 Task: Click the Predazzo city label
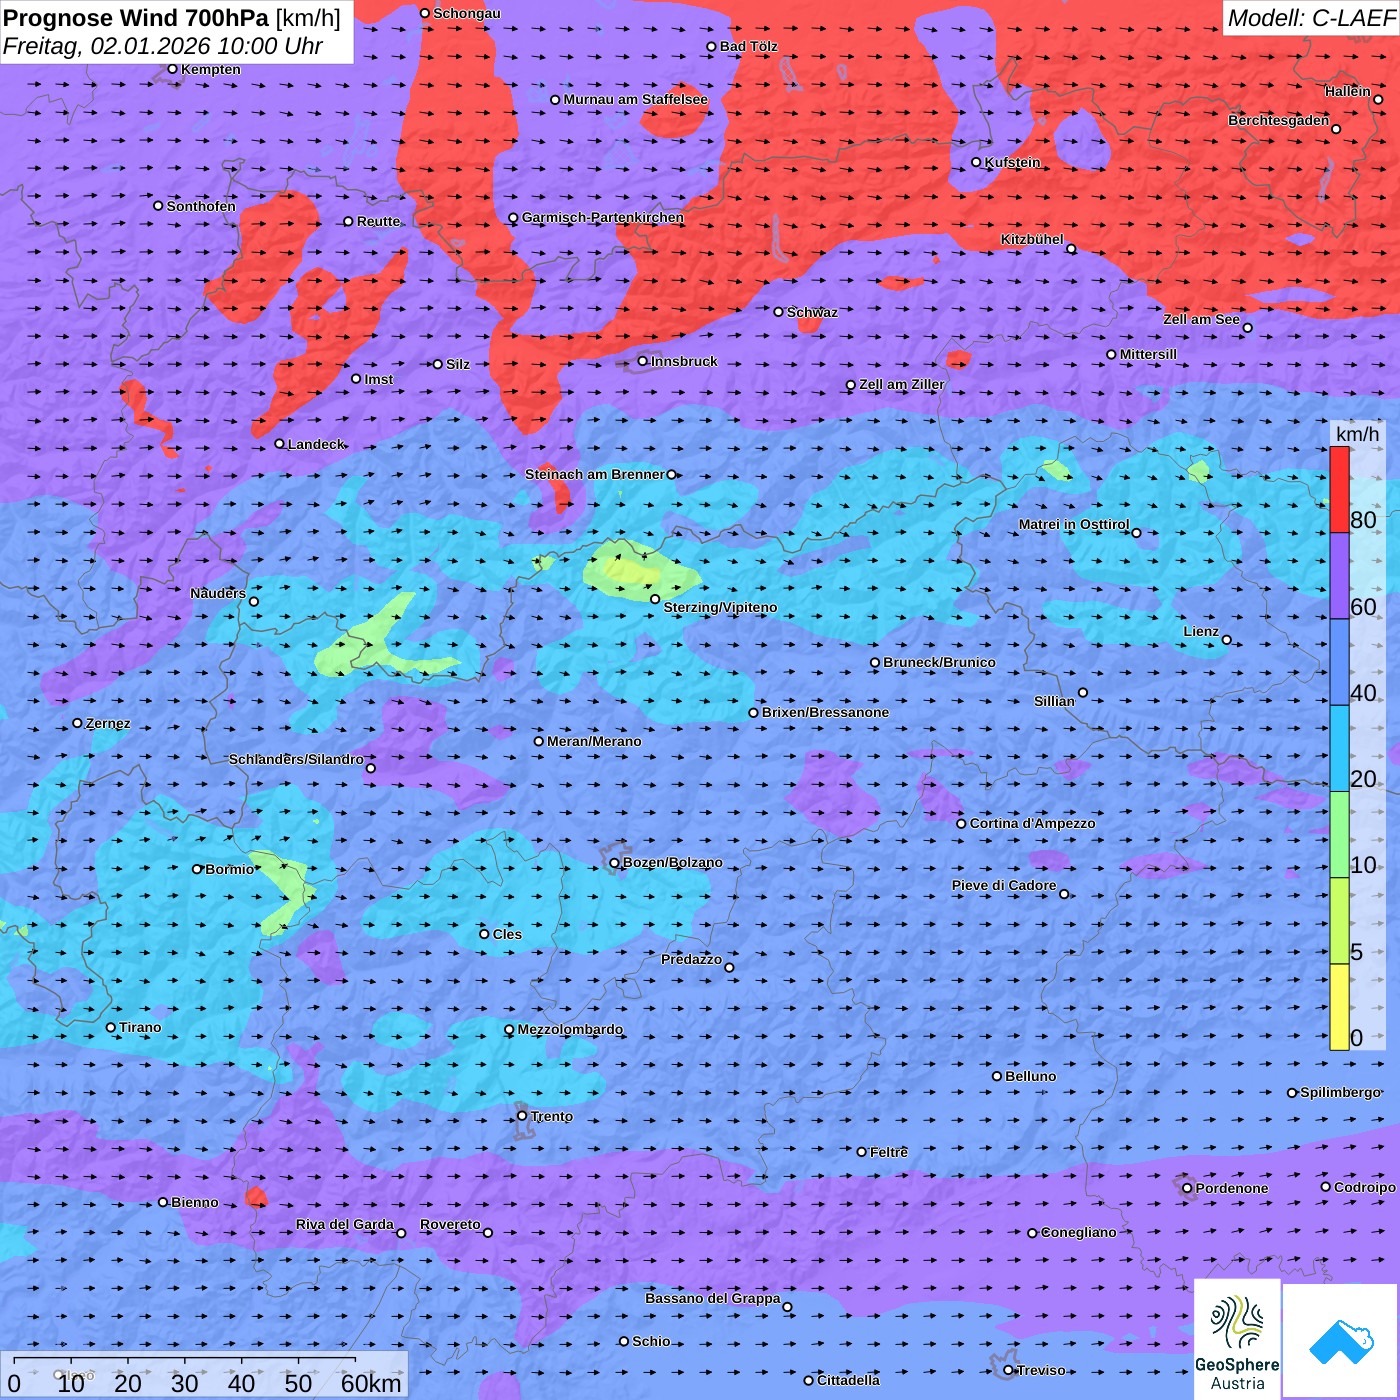(691, 959)
